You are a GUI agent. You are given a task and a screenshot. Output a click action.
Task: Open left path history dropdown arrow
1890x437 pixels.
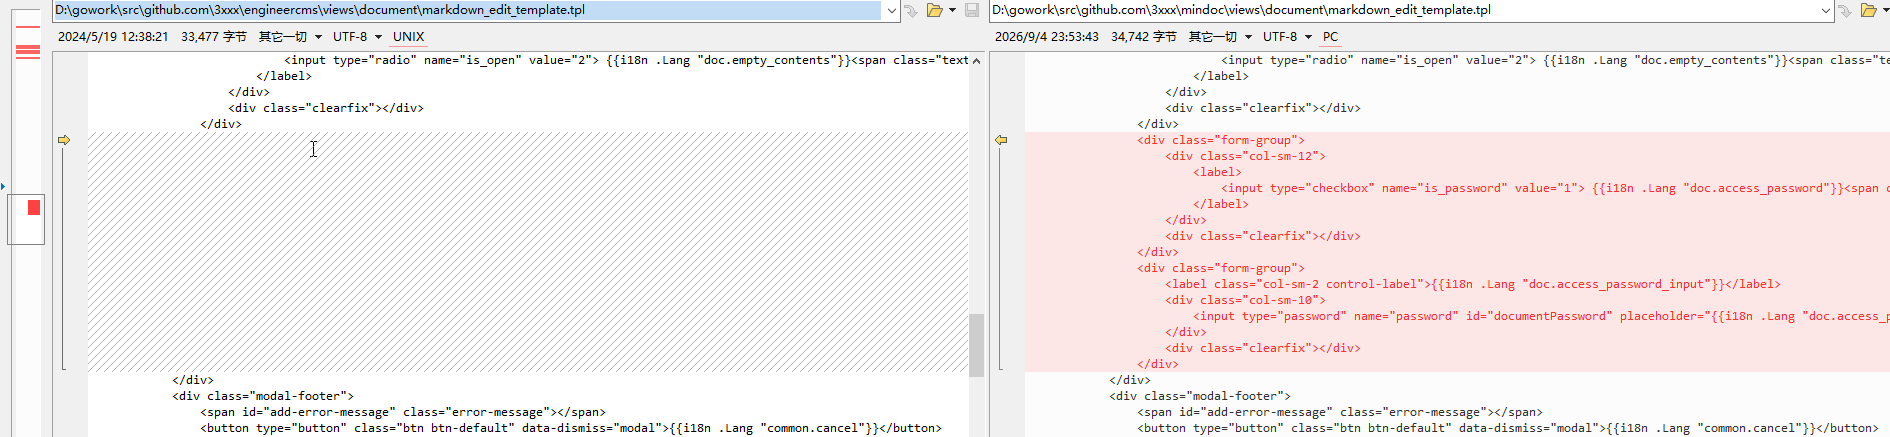891,10
